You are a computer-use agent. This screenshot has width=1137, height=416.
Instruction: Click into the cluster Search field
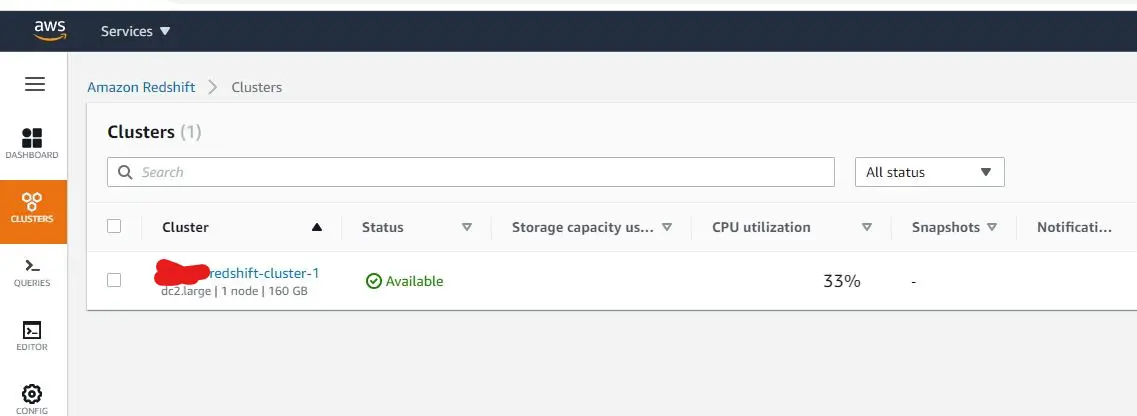point(471,172)
